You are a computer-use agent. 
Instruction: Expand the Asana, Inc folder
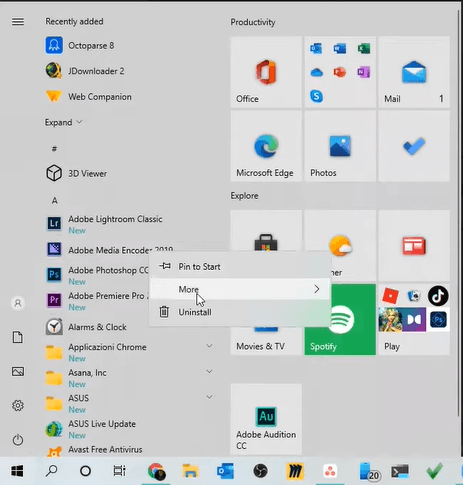209,371
